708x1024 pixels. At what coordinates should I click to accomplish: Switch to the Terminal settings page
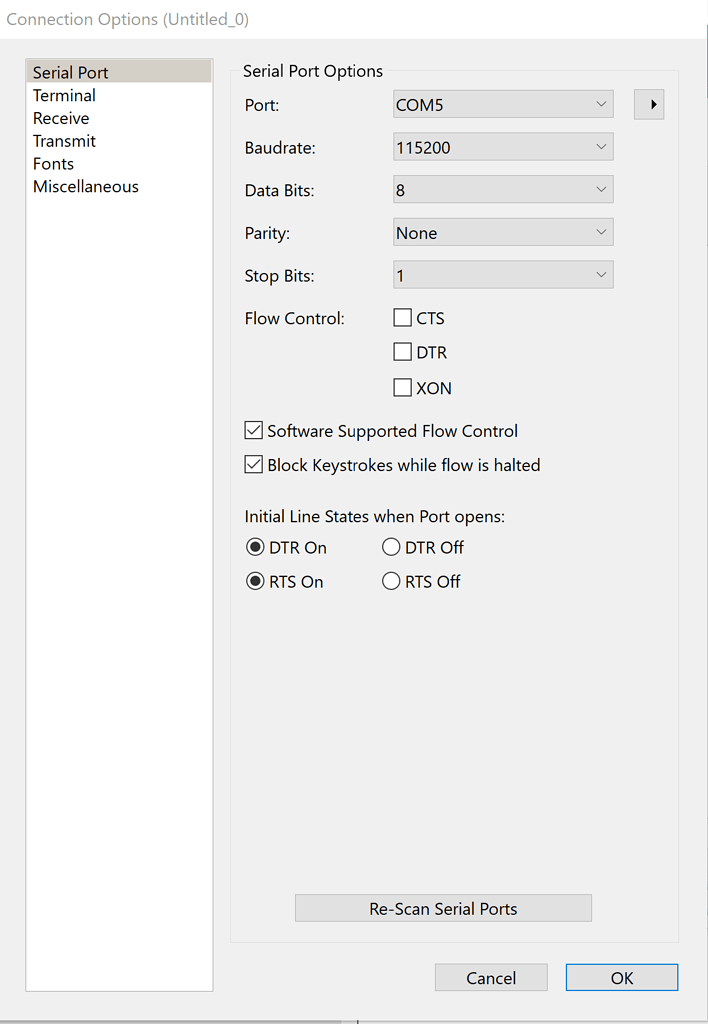point(64,95)
